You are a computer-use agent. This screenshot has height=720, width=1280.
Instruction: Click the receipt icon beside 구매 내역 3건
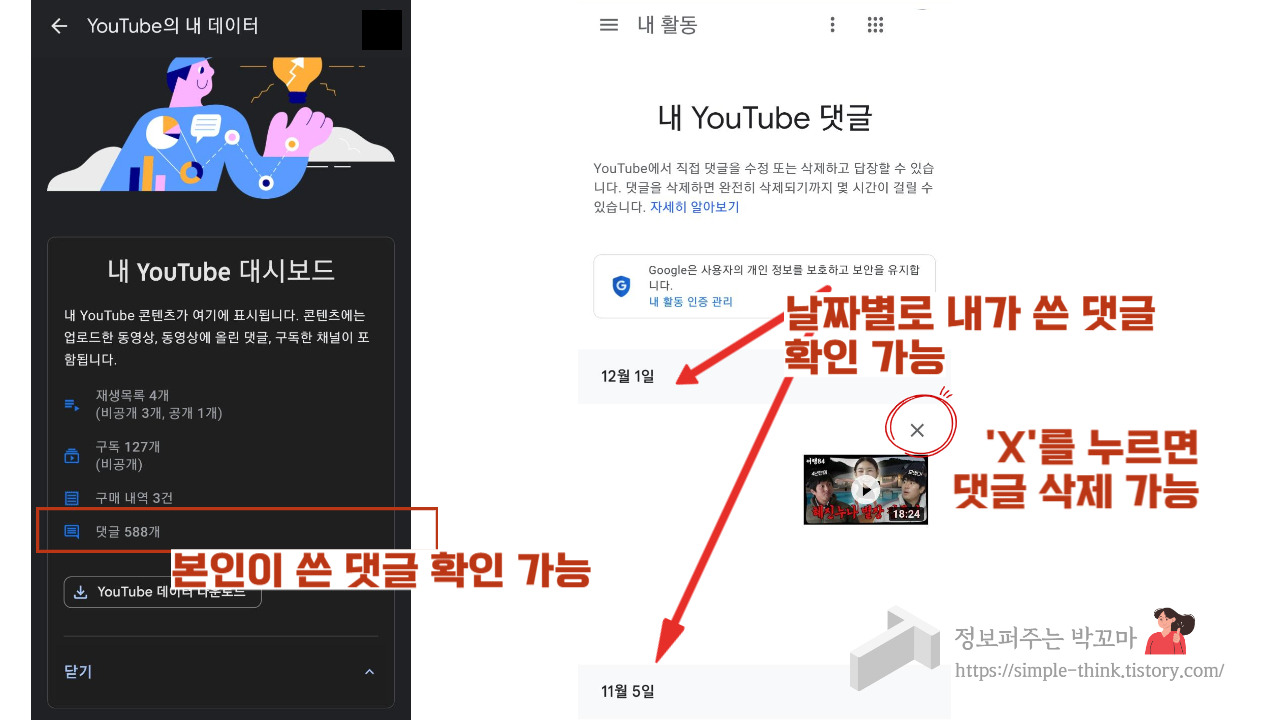pyautogui.click(x=72, y=498)
